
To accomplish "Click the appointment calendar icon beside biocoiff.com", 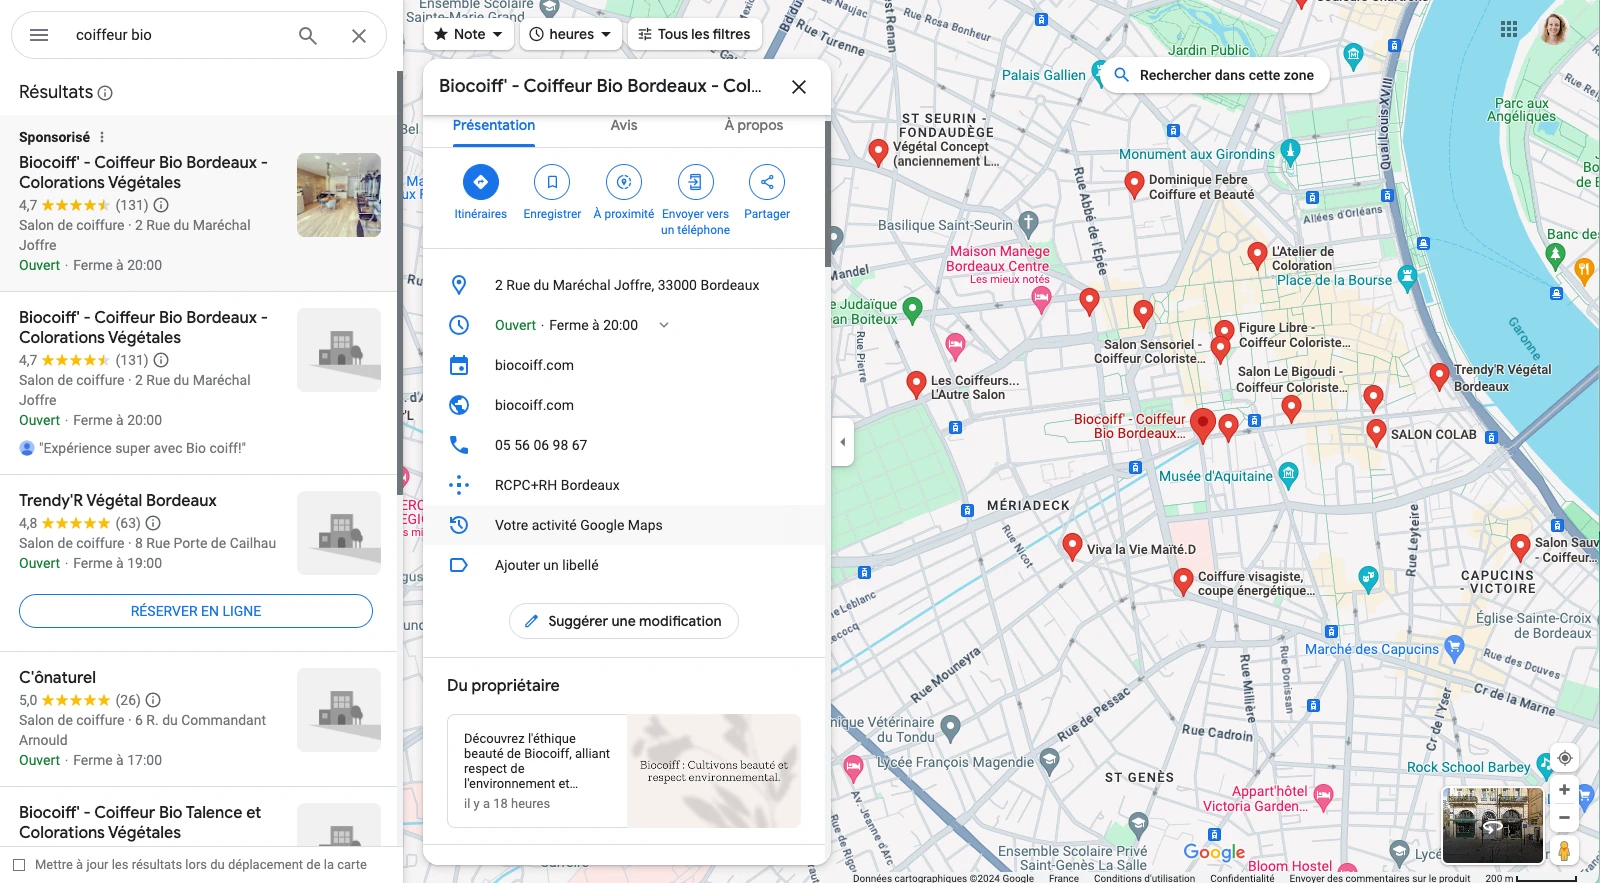I will (x=459, y=365).
